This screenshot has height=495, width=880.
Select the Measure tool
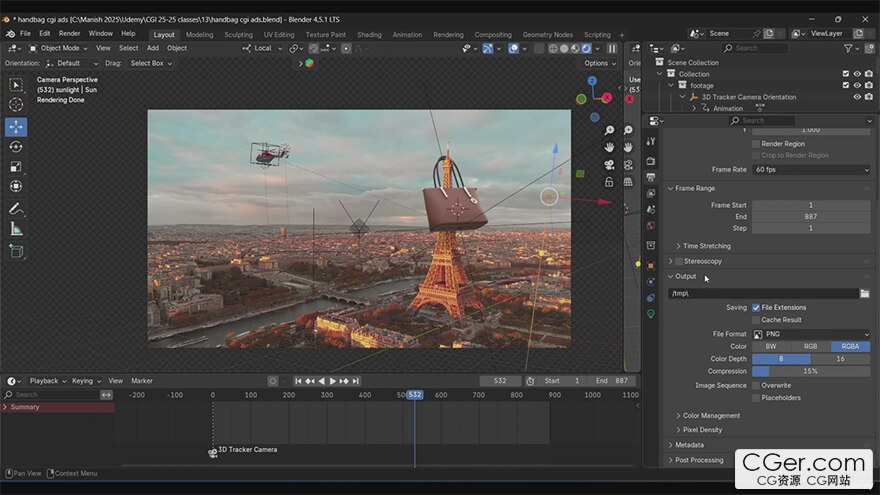16,229
